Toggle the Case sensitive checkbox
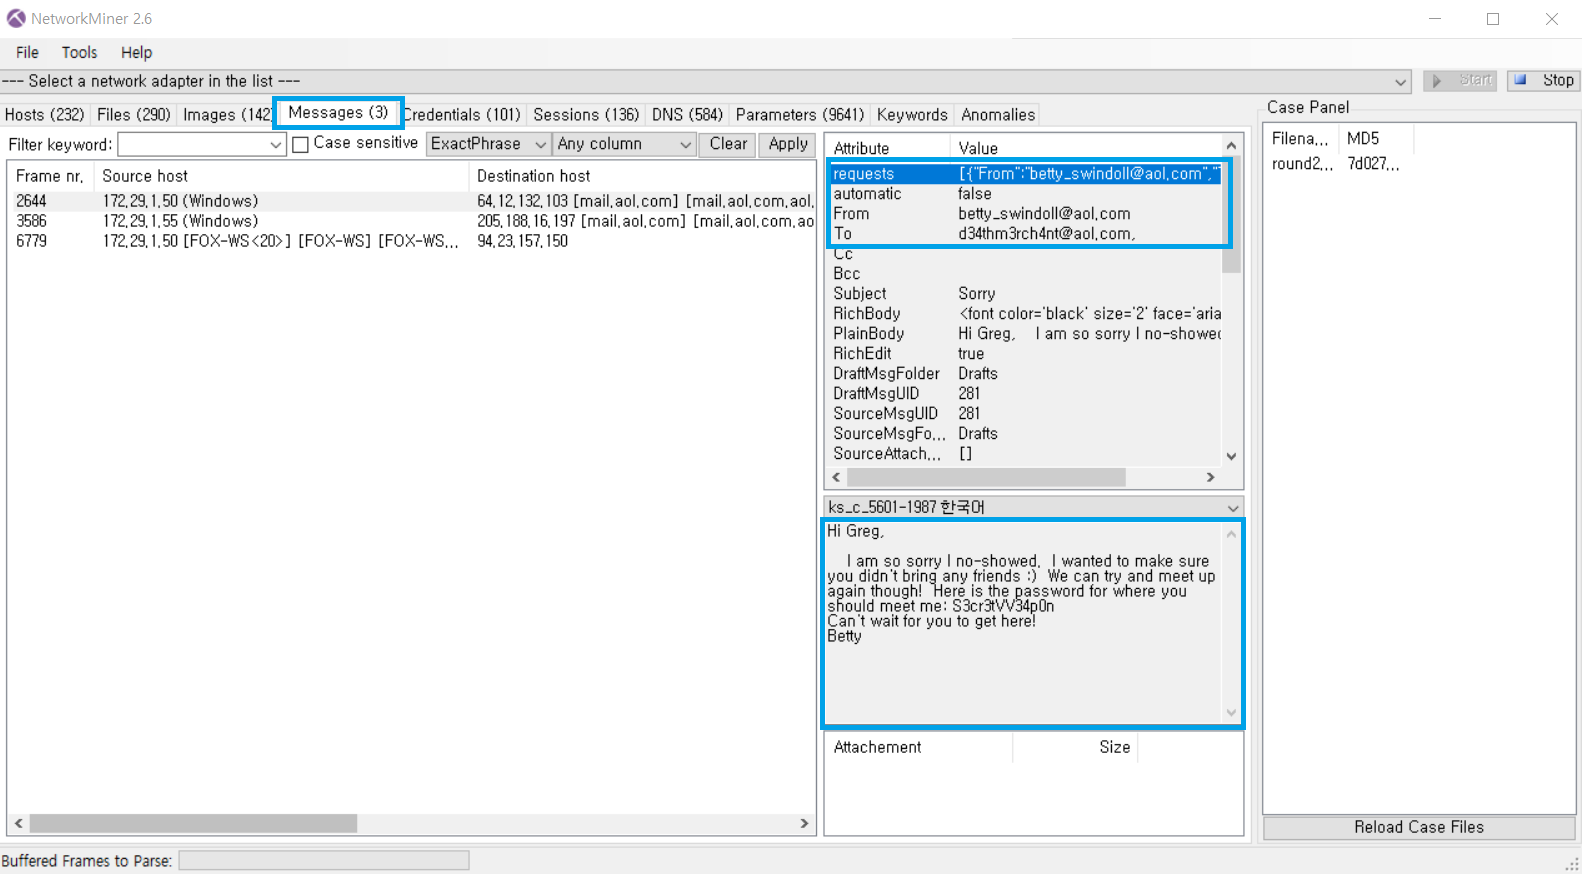This screenshot has height=874, width=1582. (300, 144)
